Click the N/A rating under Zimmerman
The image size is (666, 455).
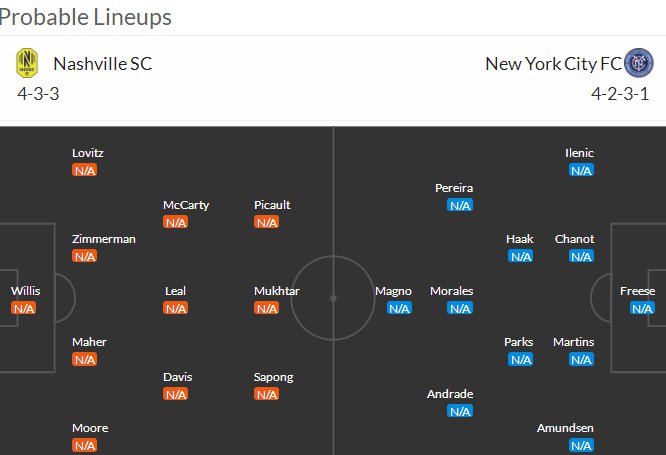[x=85, y=256]
